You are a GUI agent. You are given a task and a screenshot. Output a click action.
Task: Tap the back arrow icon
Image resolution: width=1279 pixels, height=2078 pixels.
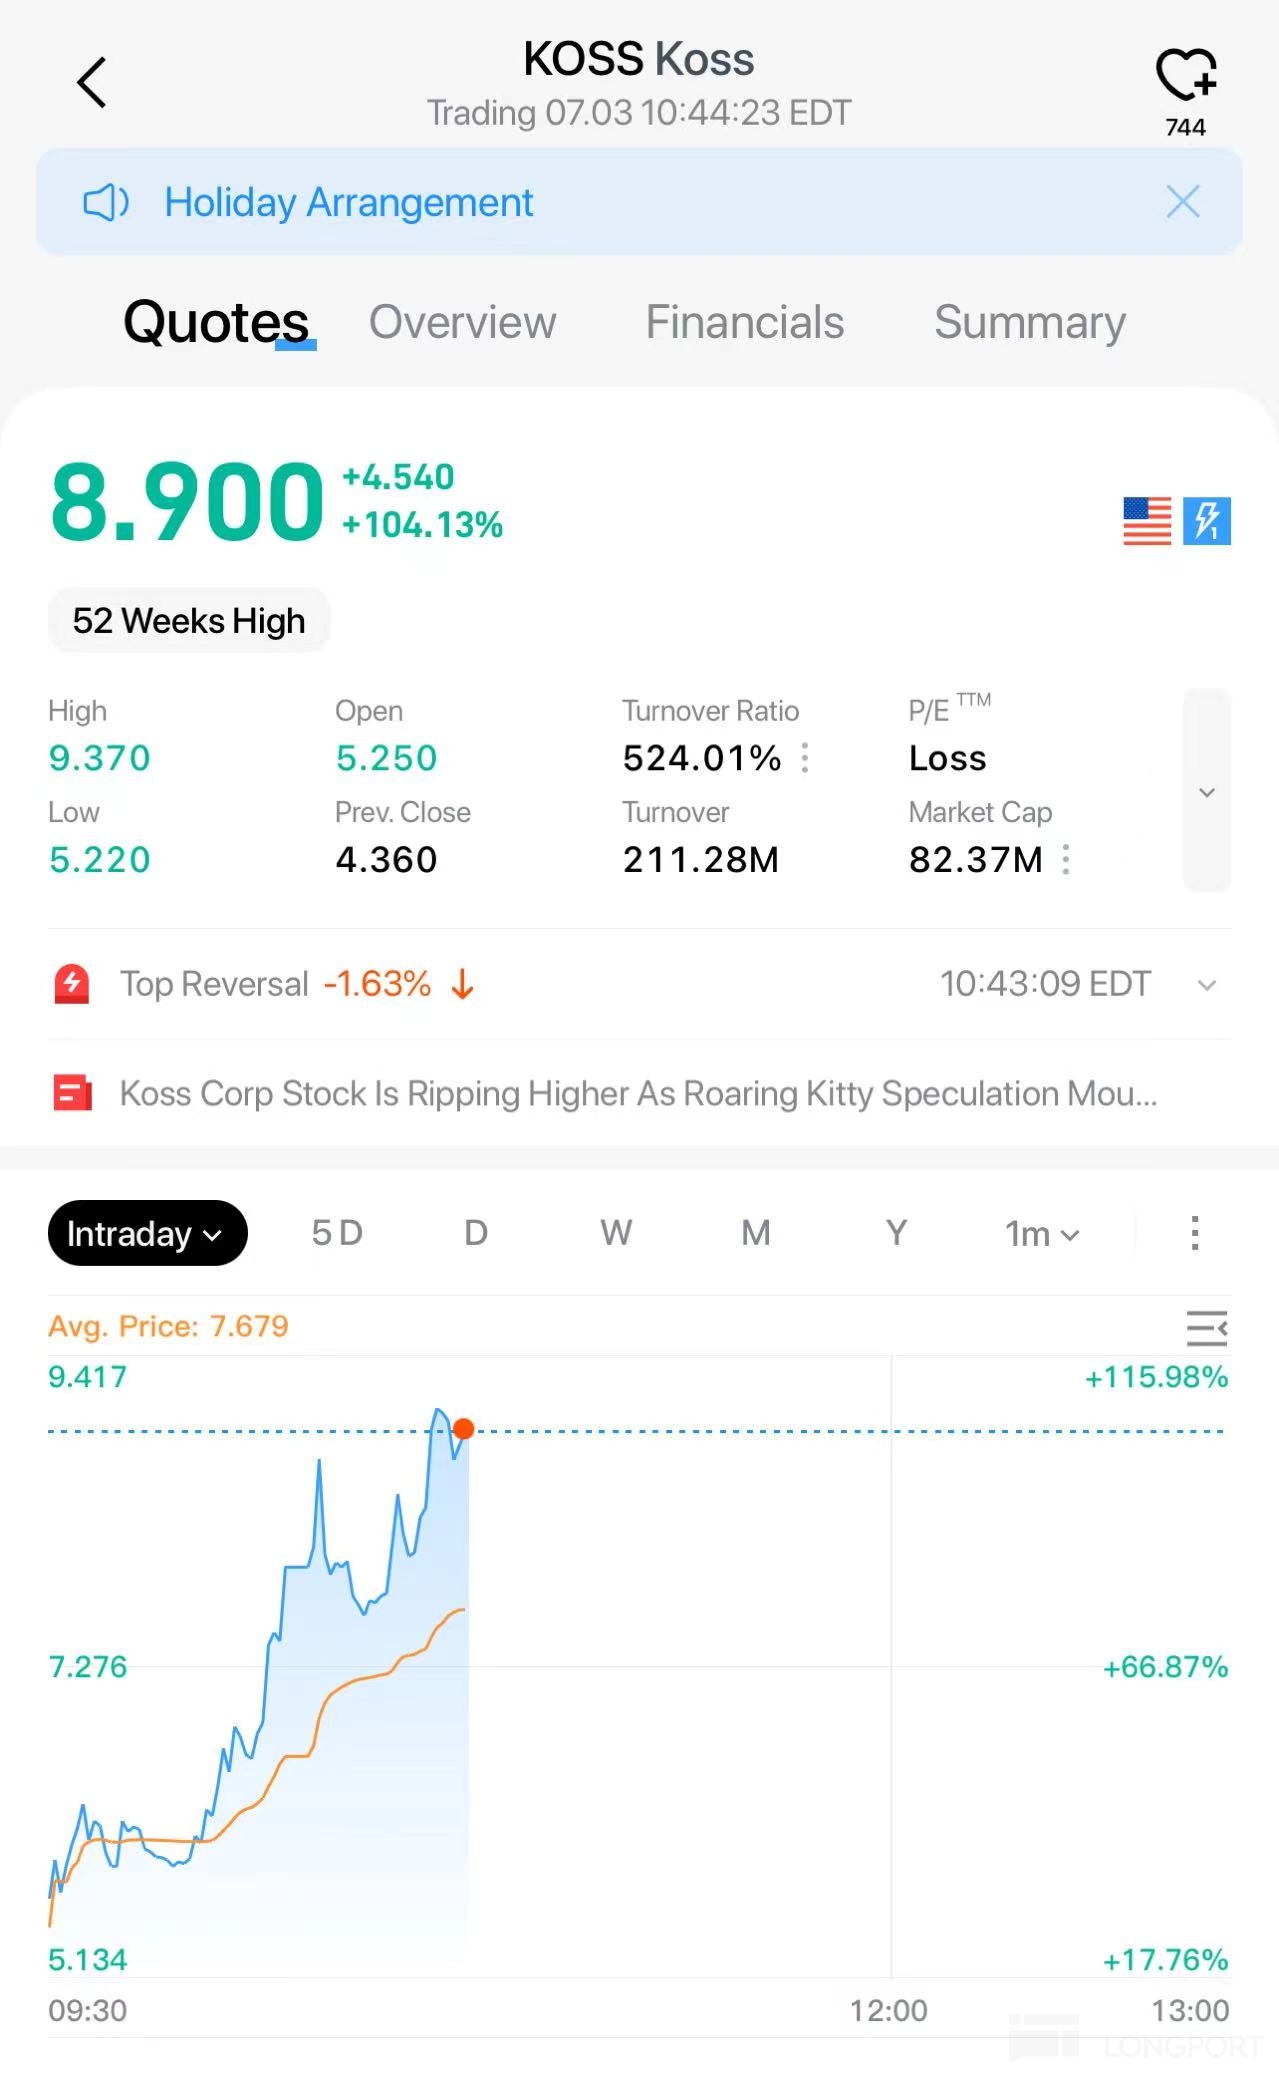(x=92, y=82)
